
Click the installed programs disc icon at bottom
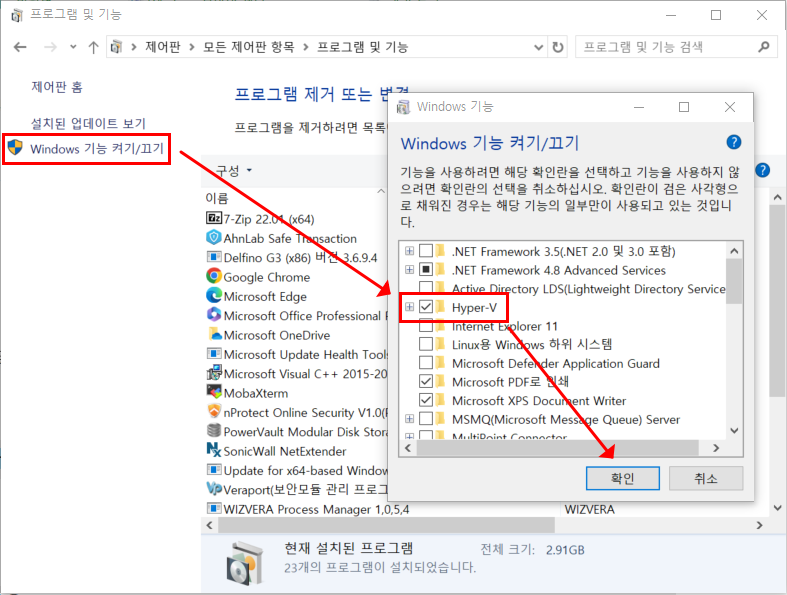pyautogui.click(x=243, y=563)
